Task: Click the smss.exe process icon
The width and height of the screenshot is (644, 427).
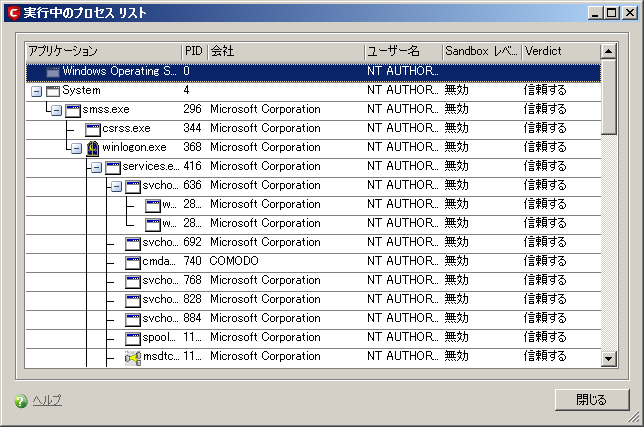Action: click(73, 109)
